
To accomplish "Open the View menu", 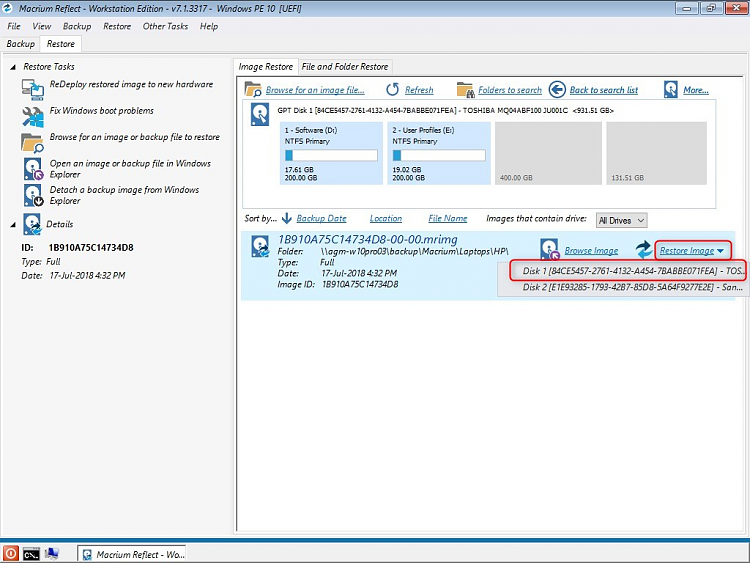I will click(x=42, y=26).
